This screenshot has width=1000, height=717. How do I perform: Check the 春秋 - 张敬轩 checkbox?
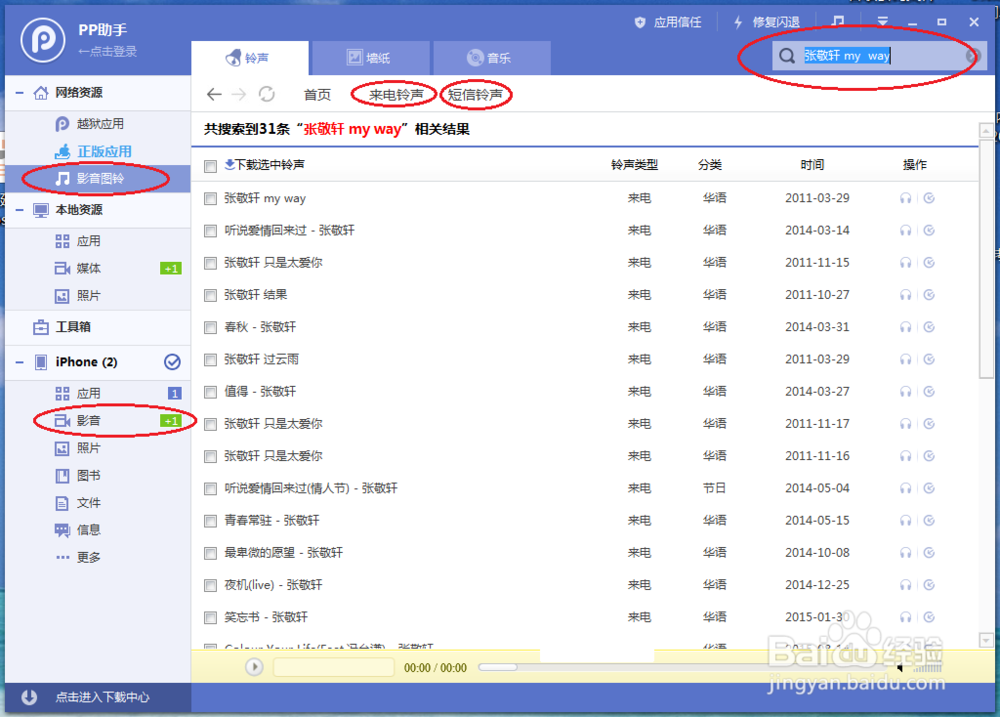tap(210, 328)
